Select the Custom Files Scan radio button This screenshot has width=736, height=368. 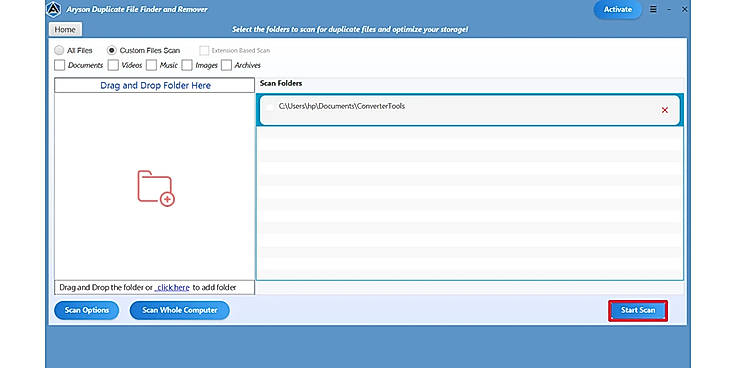112,50
